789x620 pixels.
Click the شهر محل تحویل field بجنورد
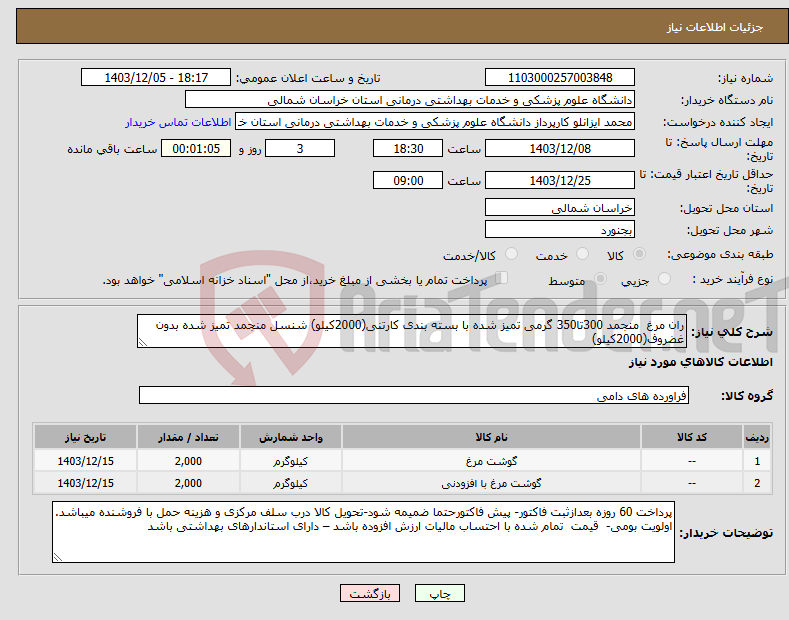coord(560,229)
